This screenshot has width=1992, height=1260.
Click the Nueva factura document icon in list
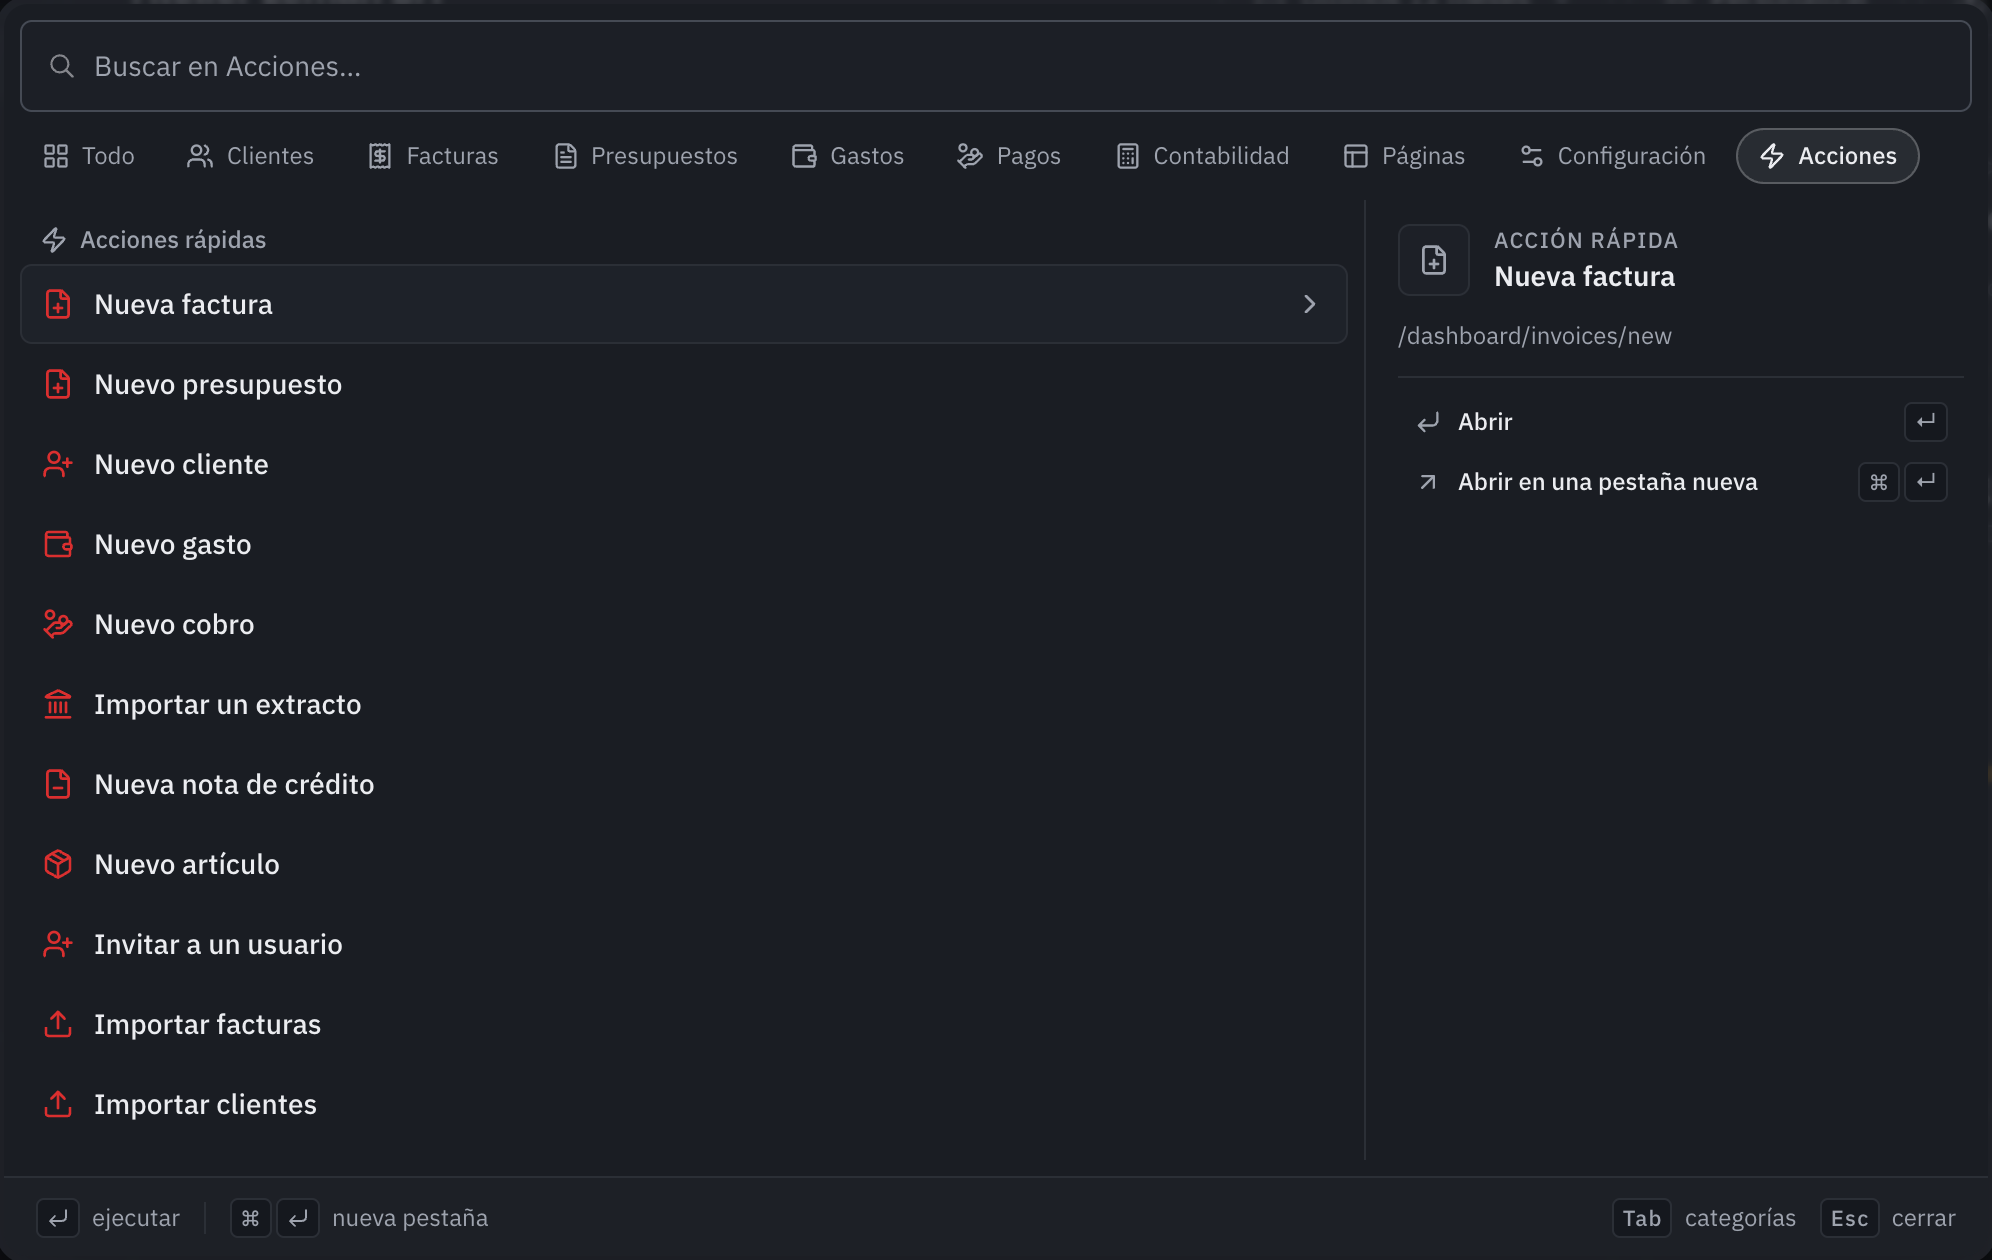tap(58, 304)
